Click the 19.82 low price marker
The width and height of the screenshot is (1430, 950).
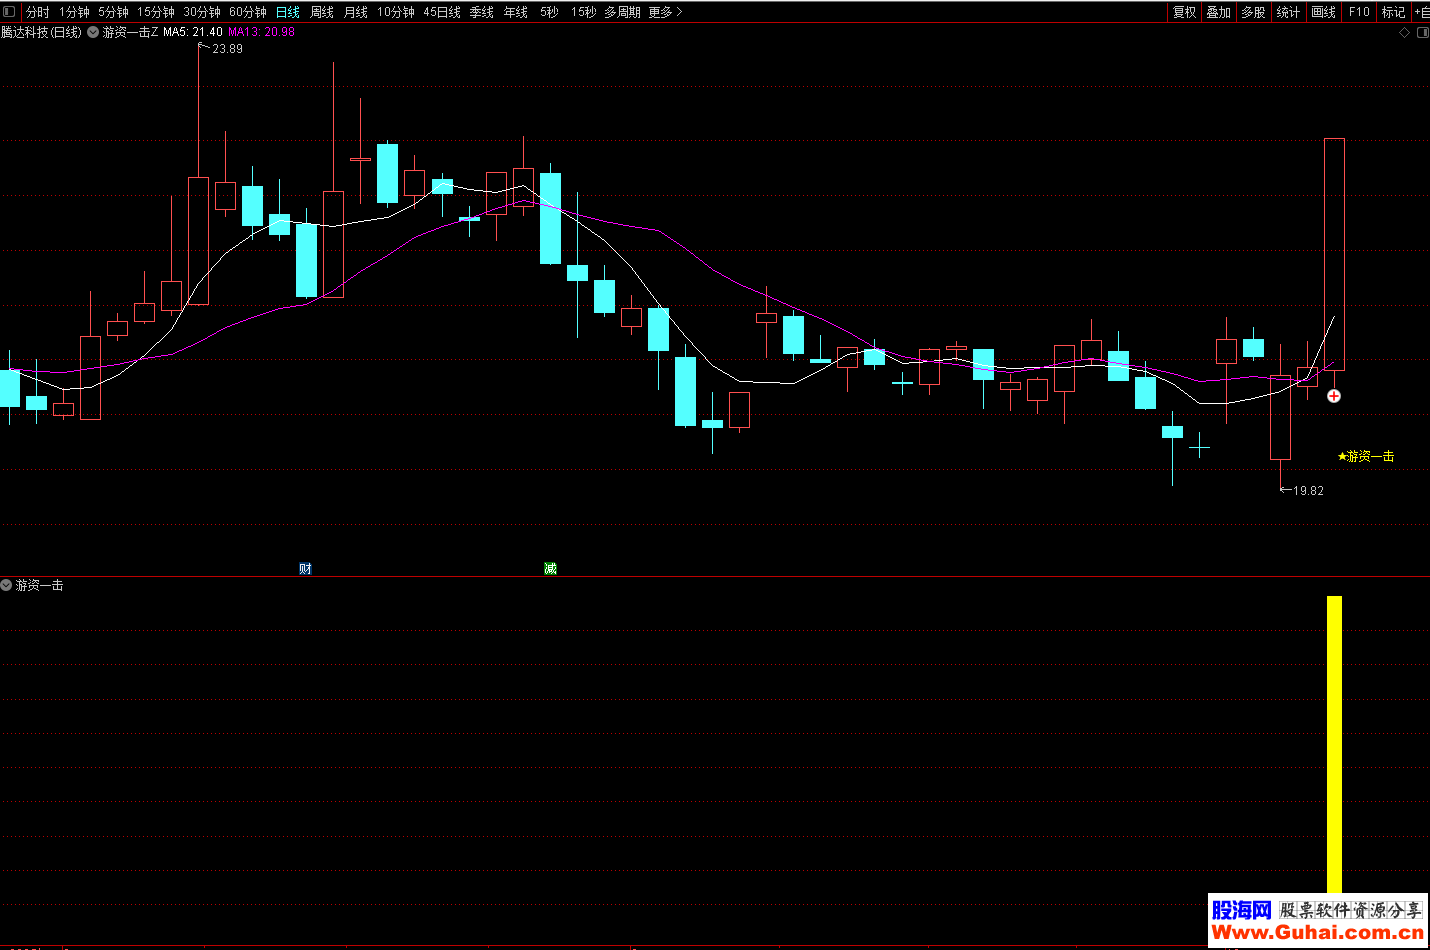(x=1307, y=490)
